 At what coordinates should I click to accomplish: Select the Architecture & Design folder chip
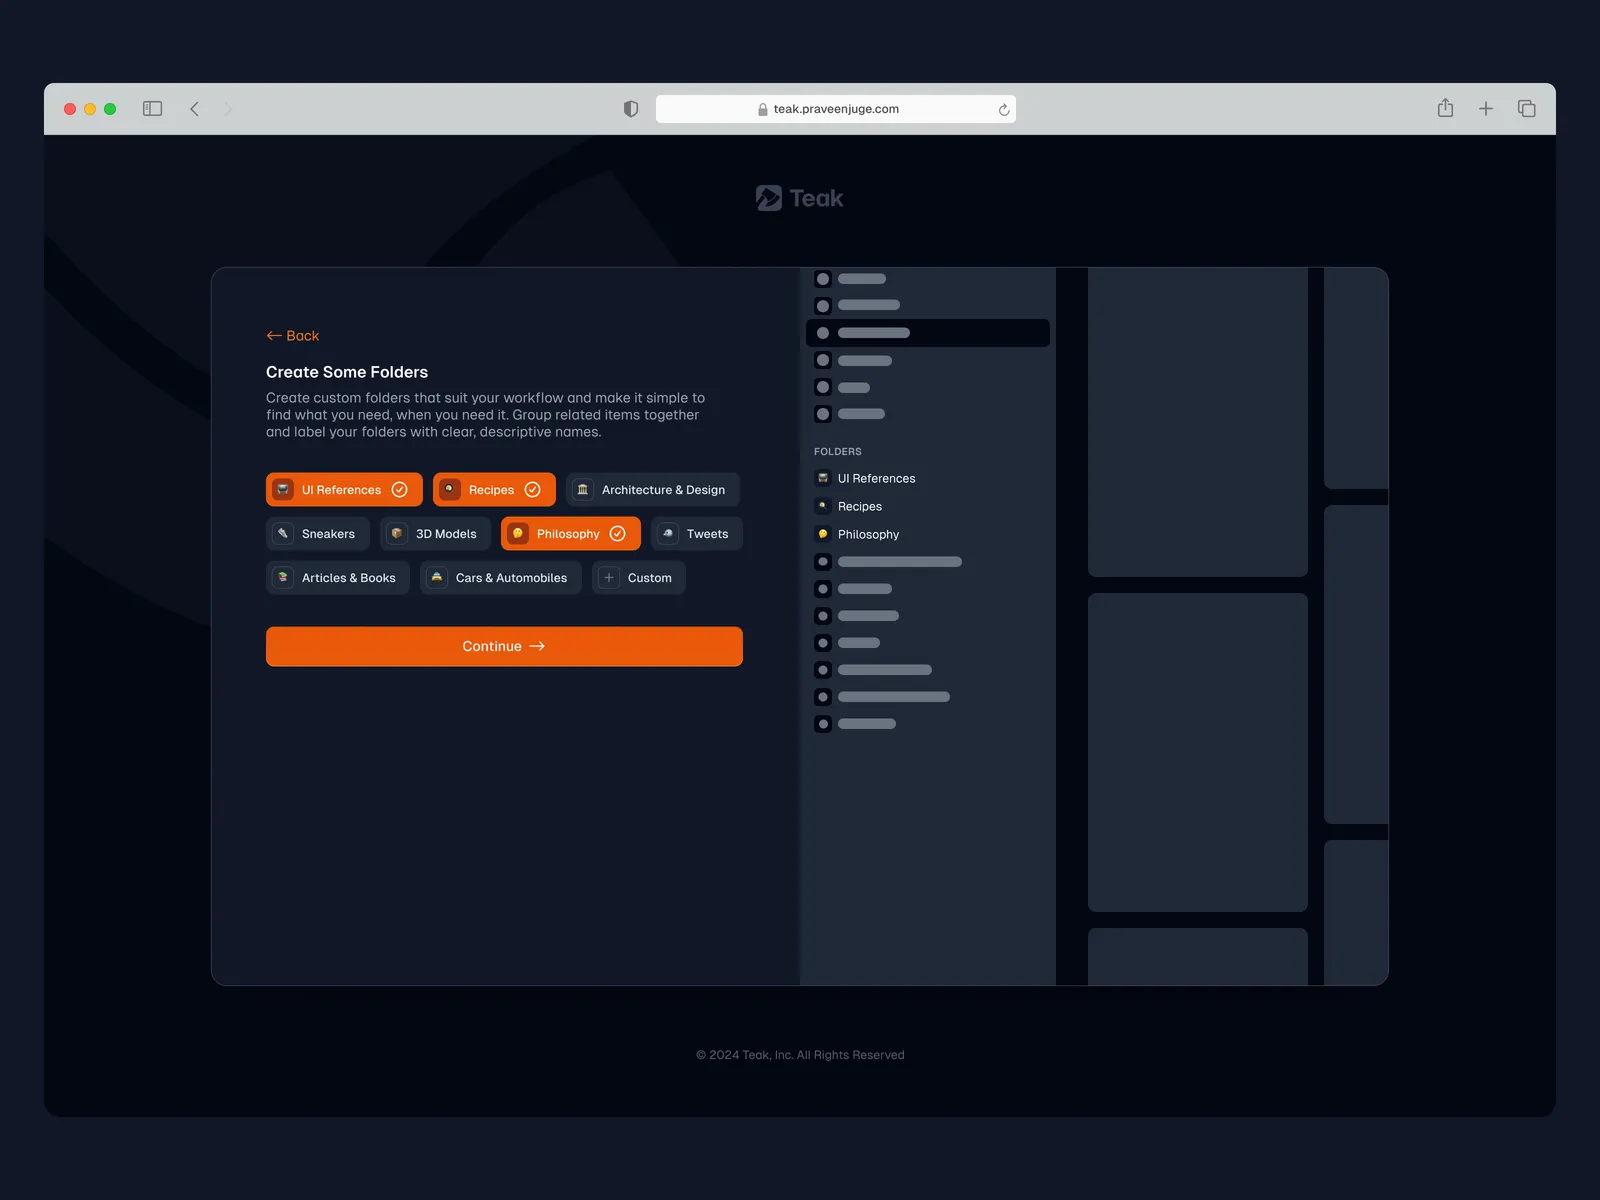[652, 490]
